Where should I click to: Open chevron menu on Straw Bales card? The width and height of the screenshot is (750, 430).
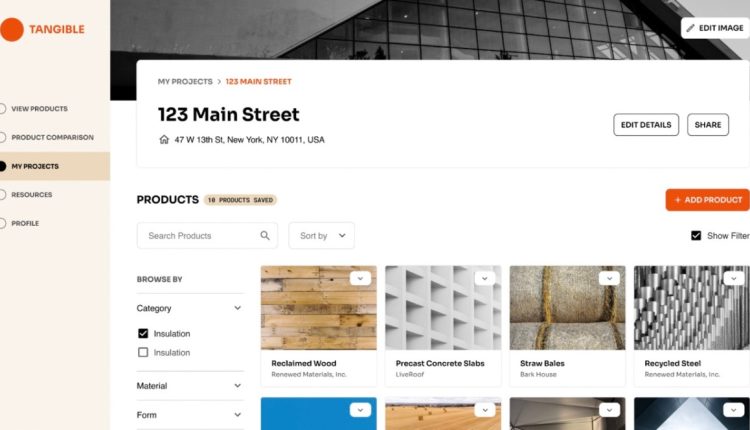coord(609,278)
